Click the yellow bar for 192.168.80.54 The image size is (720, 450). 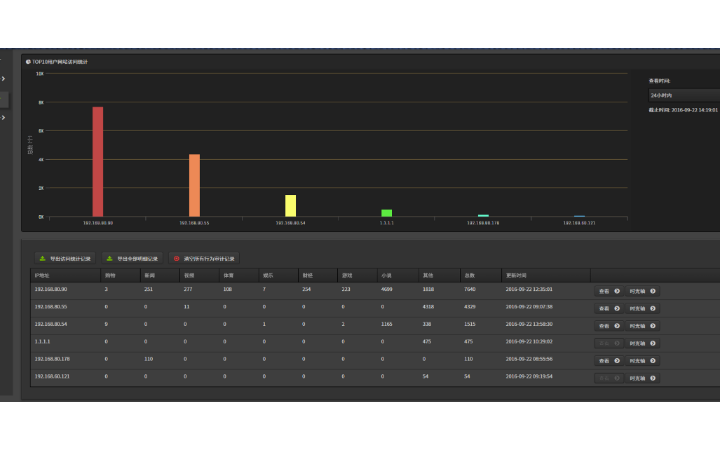[290, 206]
